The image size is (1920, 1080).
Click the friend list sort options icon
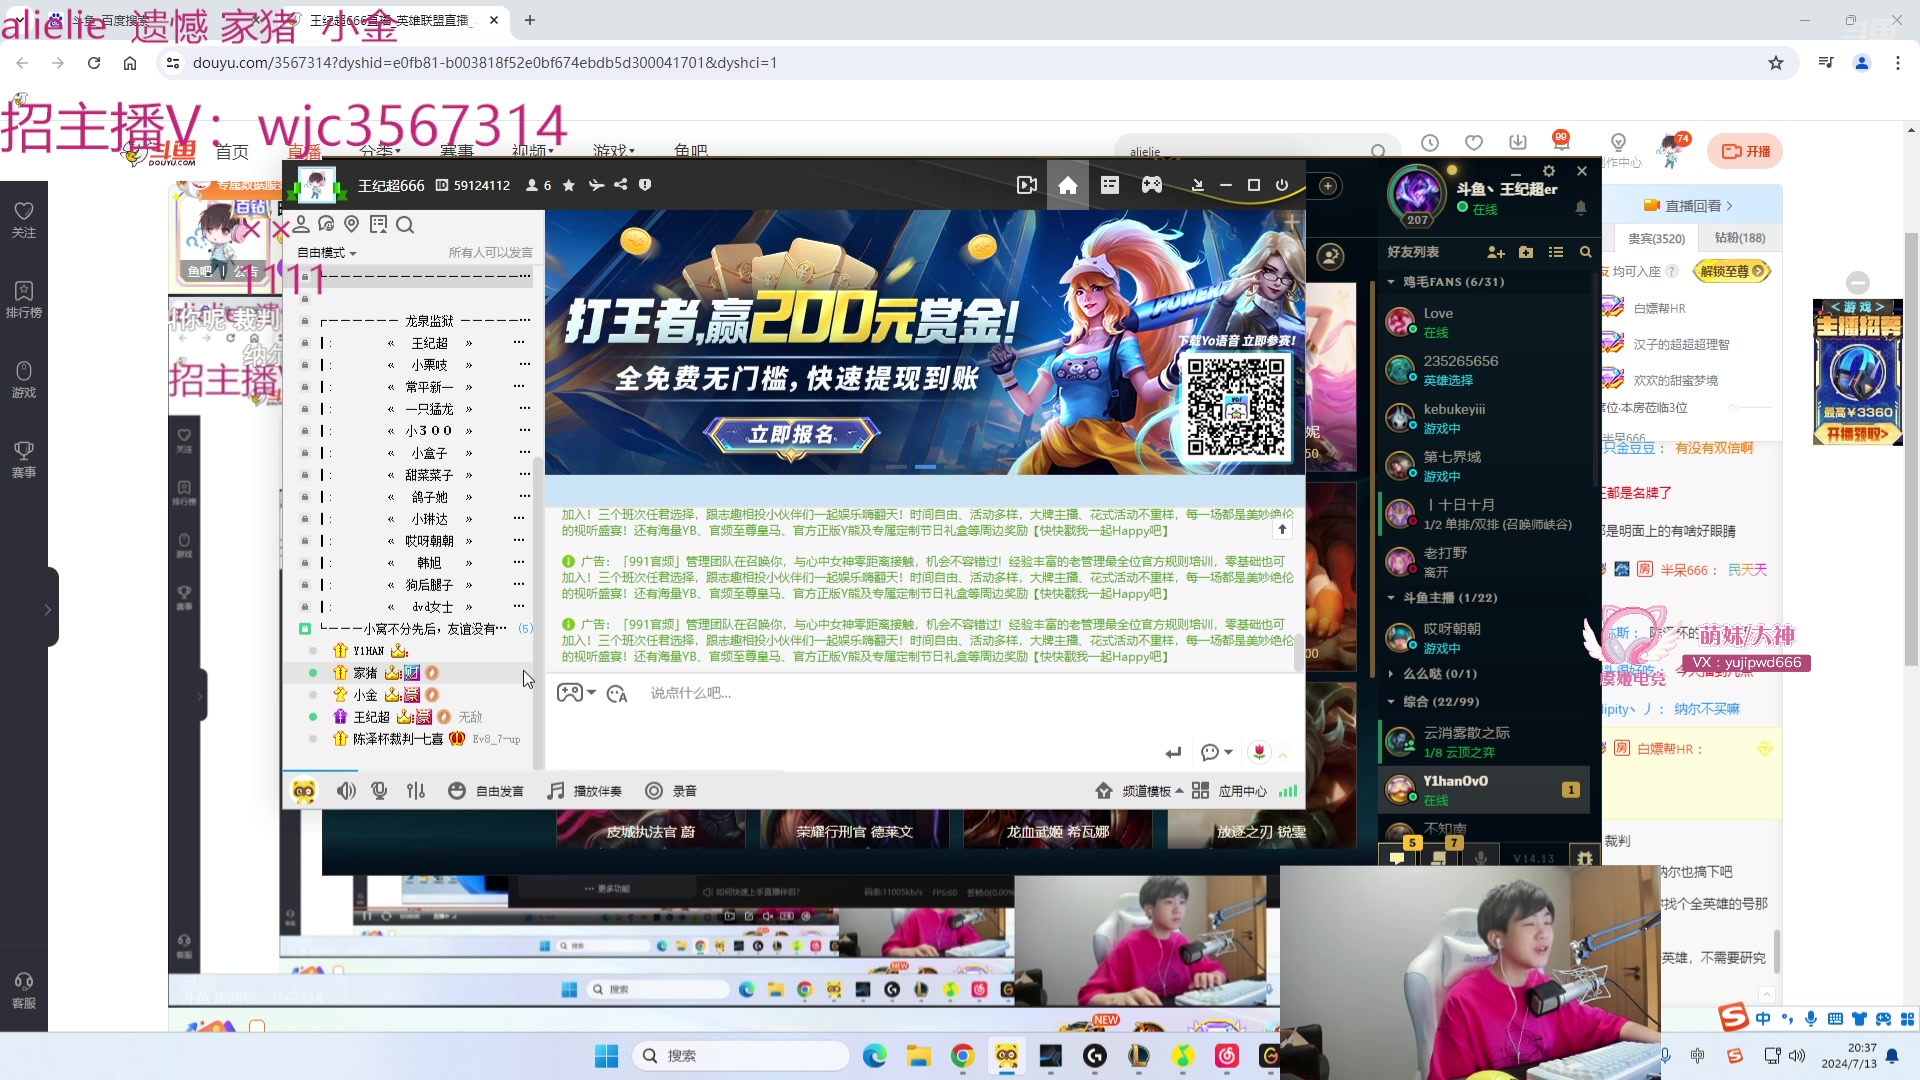[1556, 252]
